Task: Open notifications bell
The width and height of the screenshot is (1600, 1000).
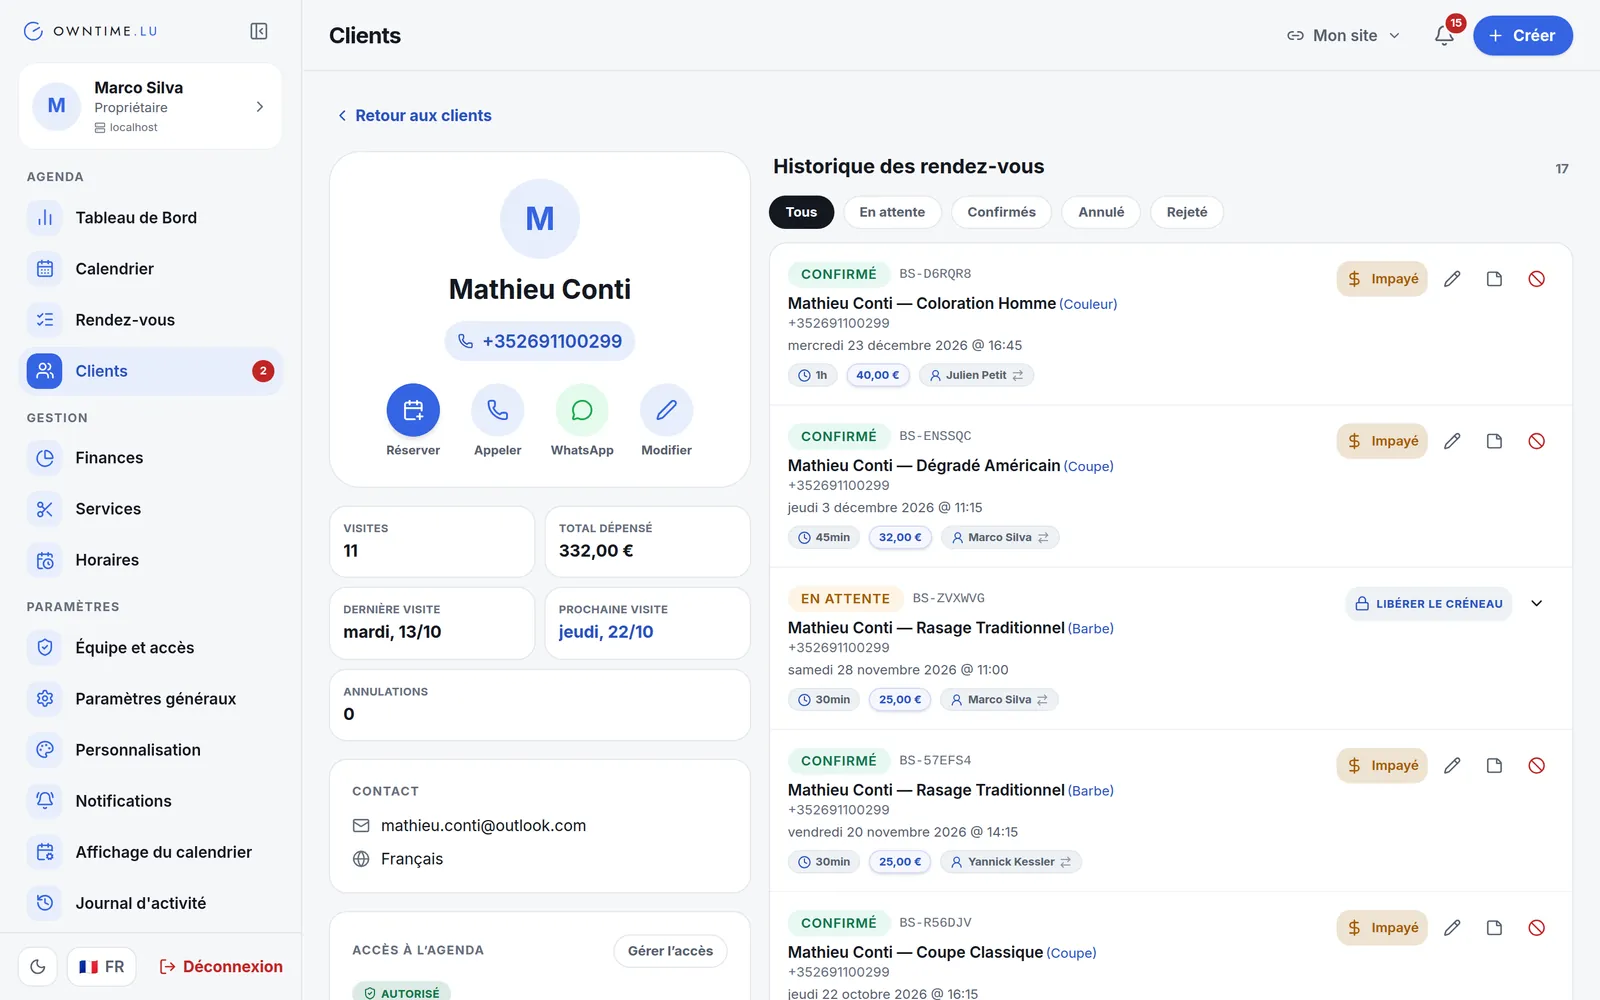Action: (x=1444, y=35)
